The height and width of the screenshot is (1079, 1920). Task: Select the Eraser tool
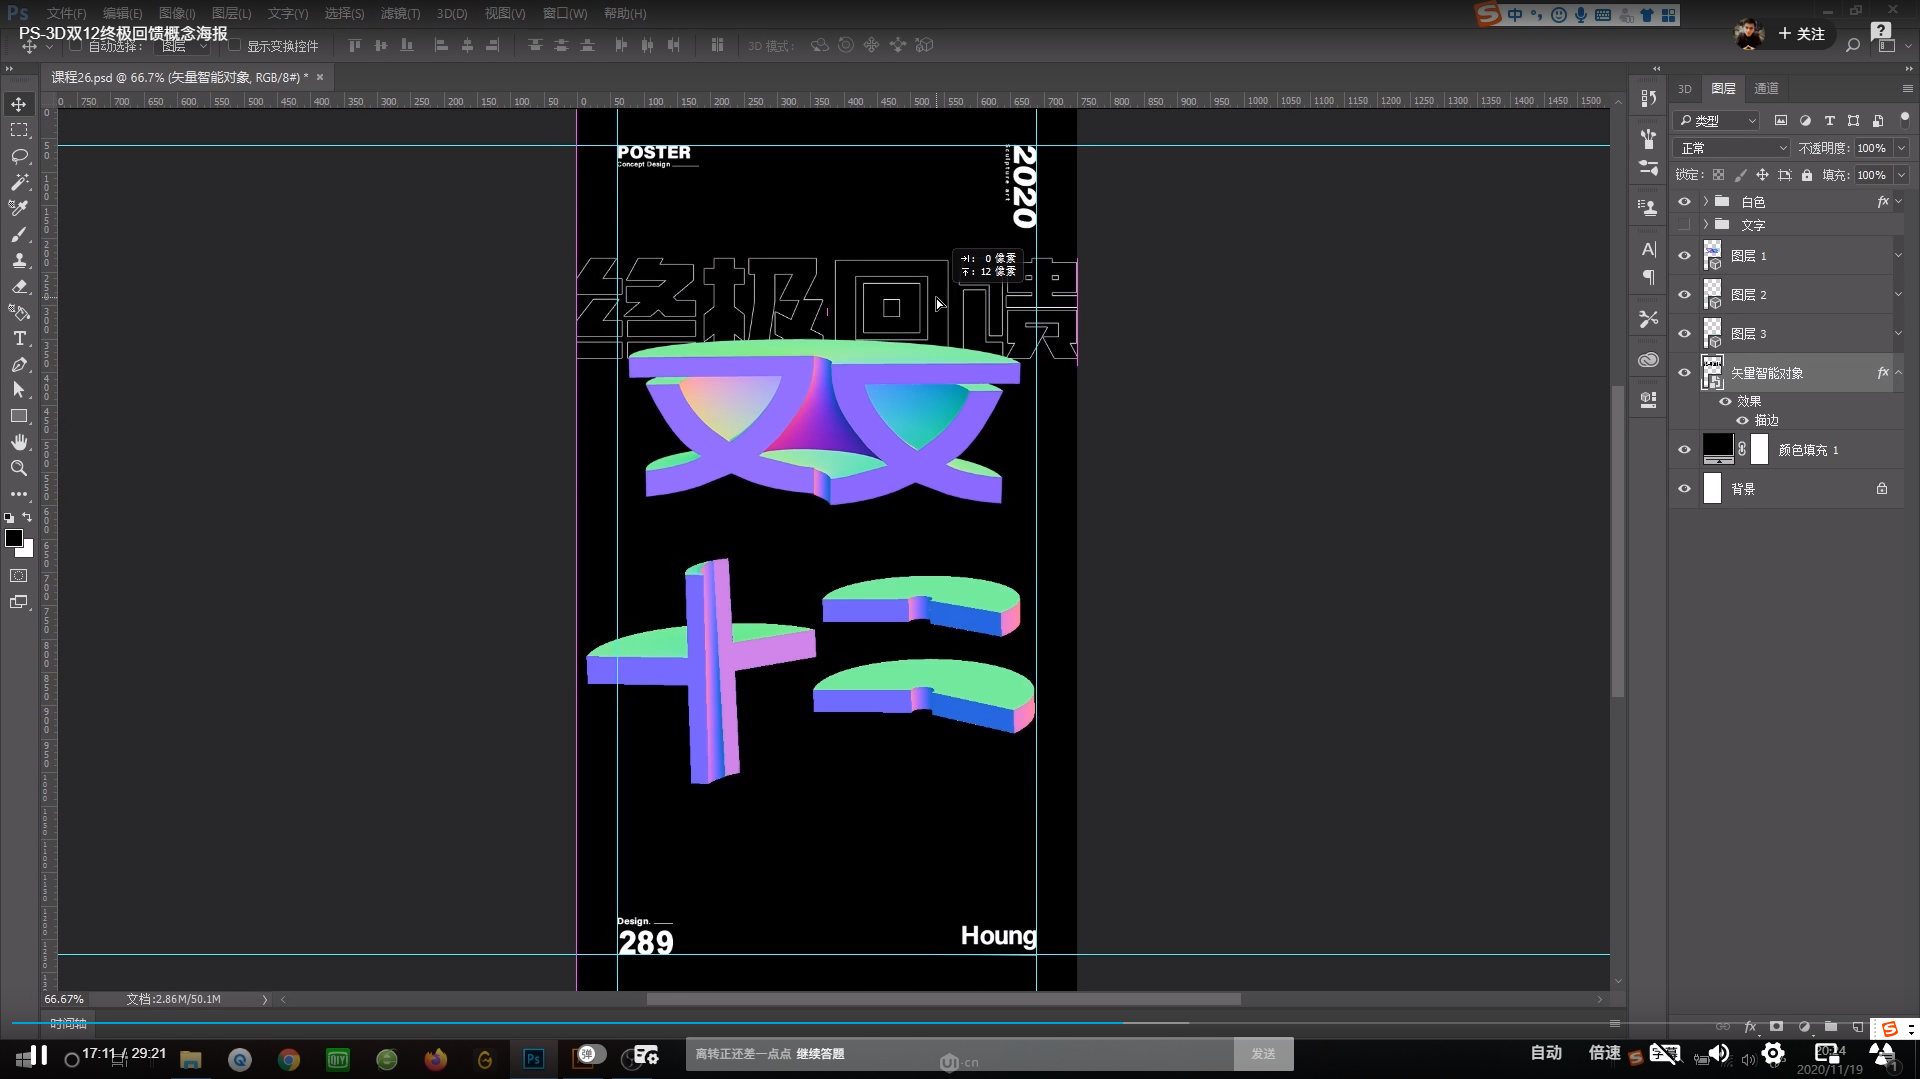19,286
